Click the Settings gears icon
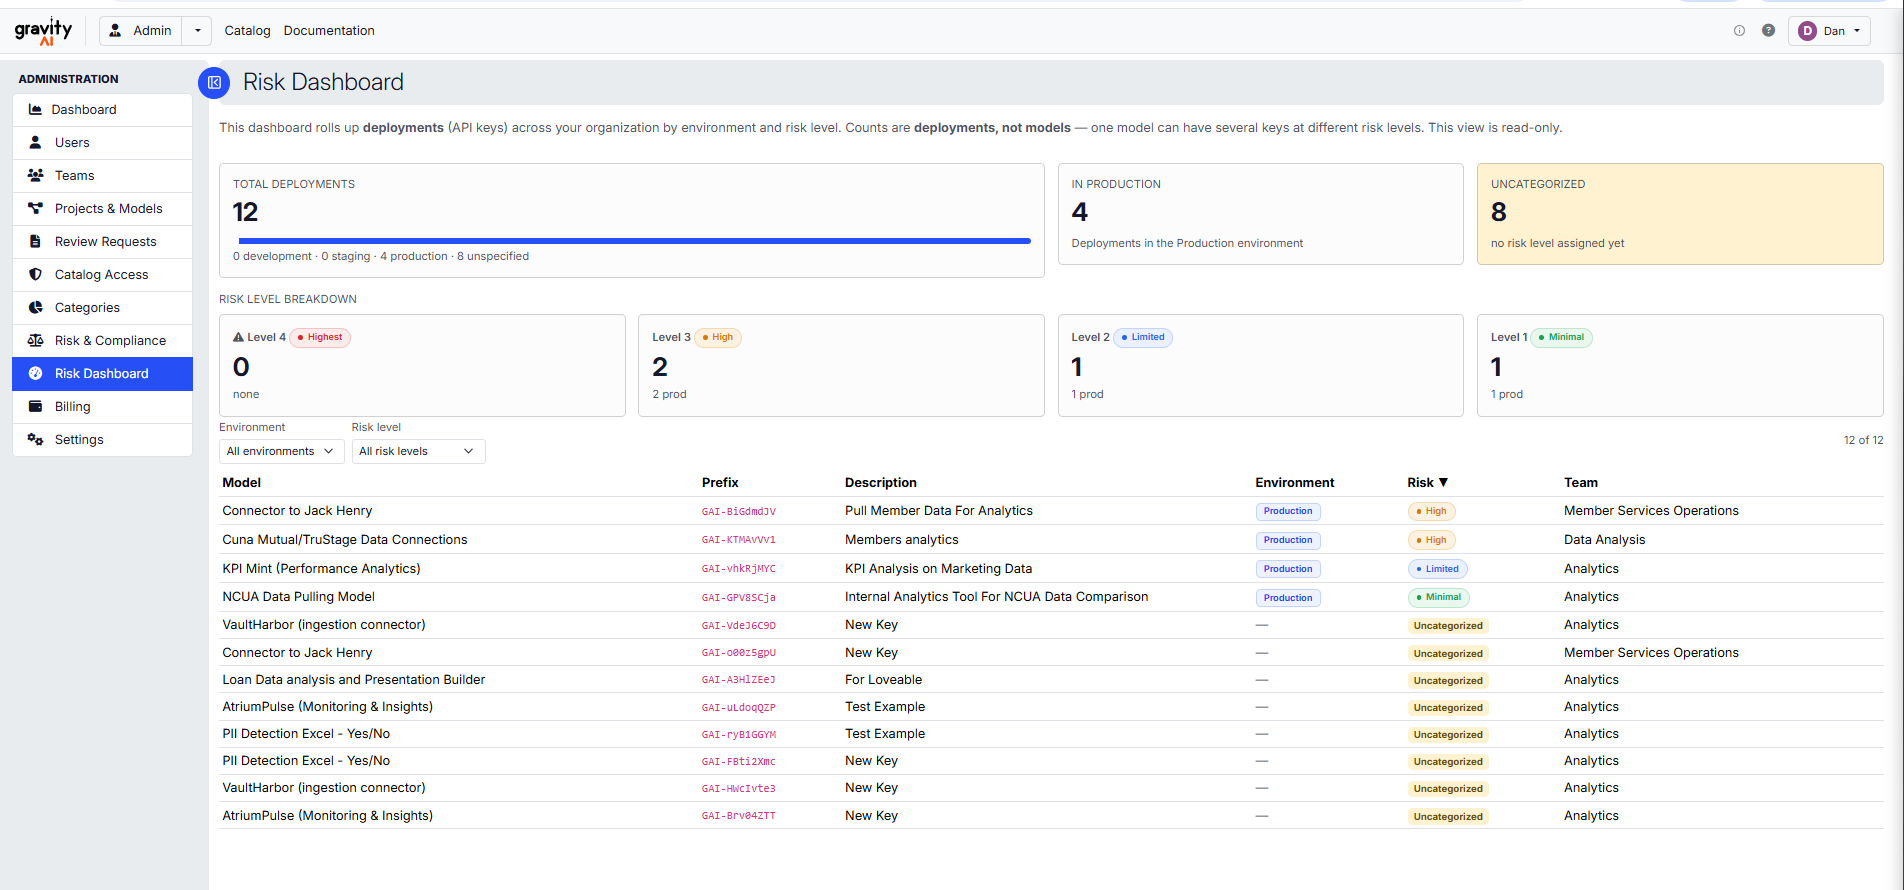The width and height of the screenshot is (1904, 890). click(35, 440)
